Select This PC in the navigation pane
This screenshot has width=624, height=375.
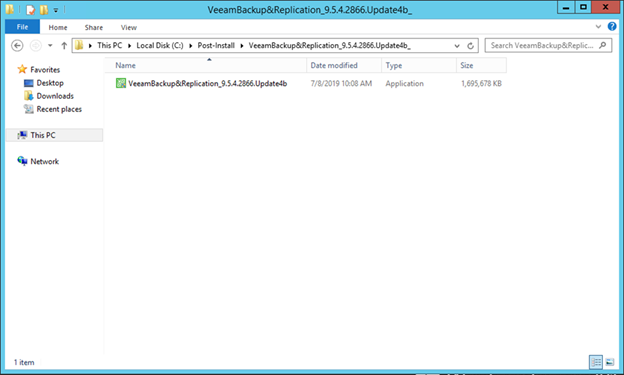[x=55, y=135]
